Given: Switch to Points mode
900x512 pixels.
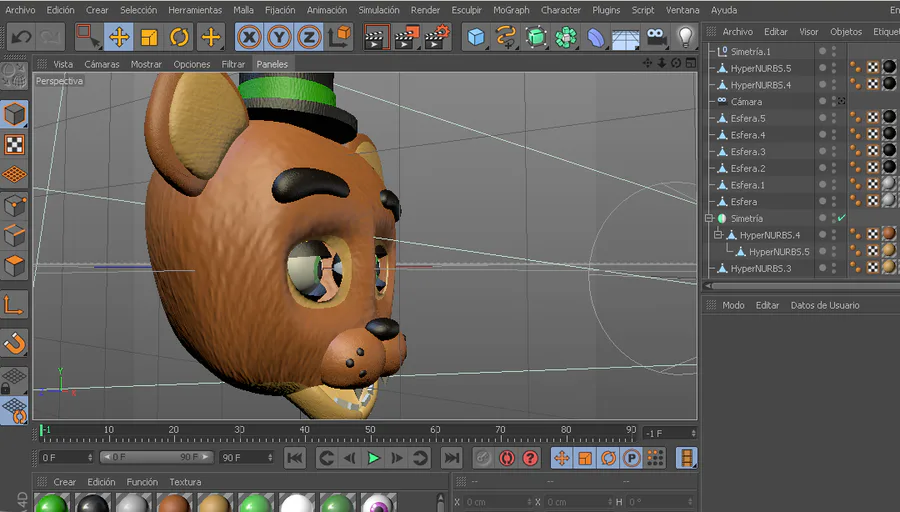Looking at the screenshot, I should click(14, 205).
